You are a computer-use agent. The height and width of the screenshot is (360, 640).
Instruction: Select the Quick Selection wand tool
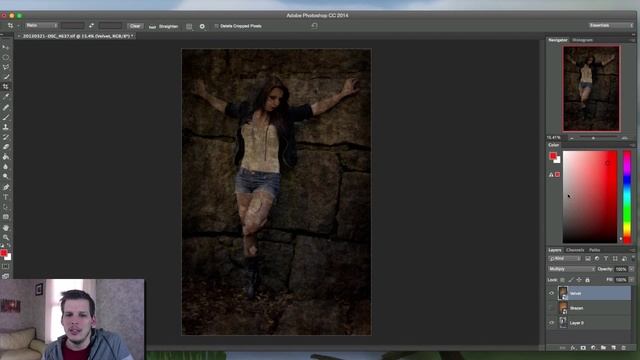point(6,77)
